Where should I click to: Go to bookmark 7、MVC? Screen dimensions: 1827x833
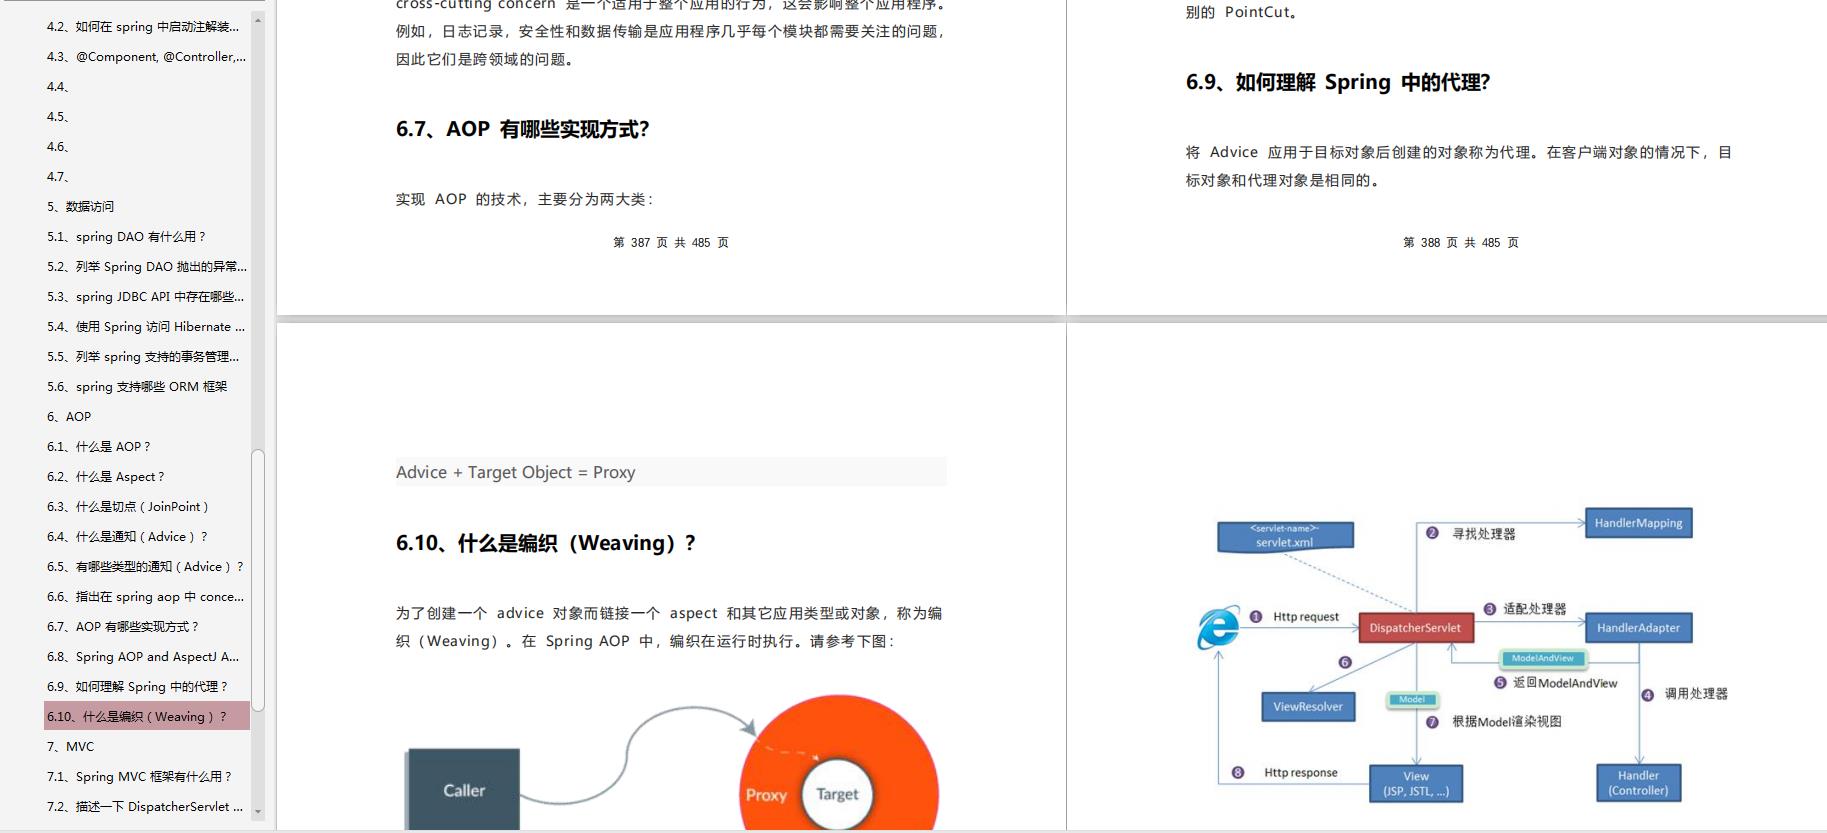pos(70,747)
